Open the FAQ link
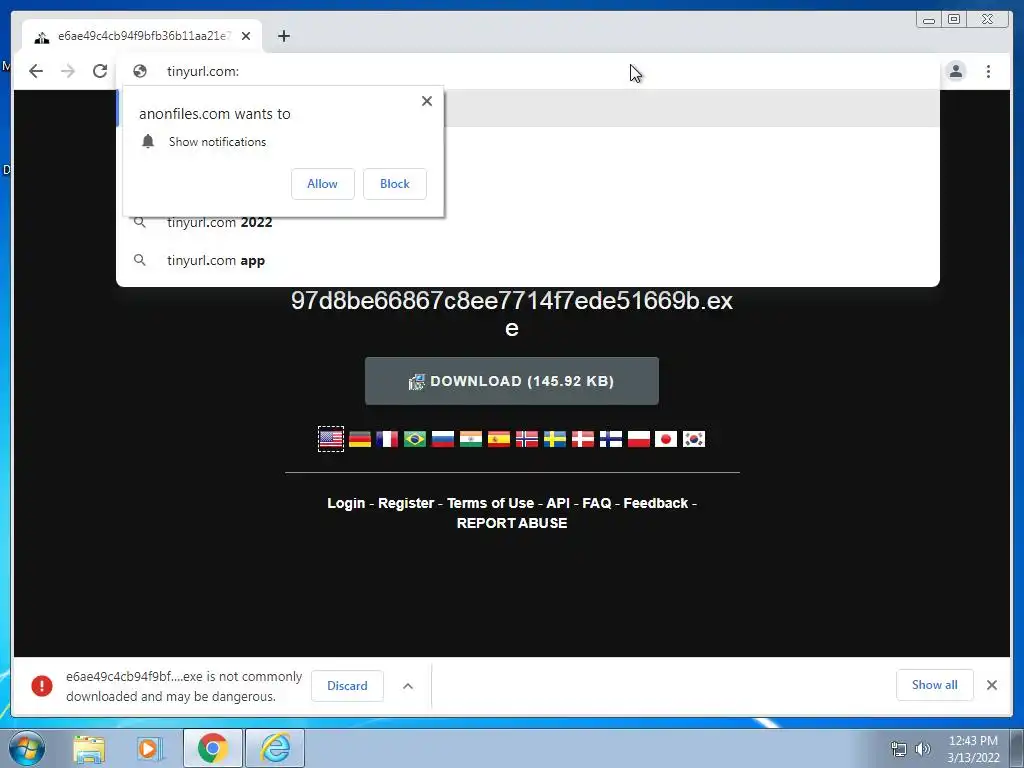The image size is (1024, 768). 597,504
